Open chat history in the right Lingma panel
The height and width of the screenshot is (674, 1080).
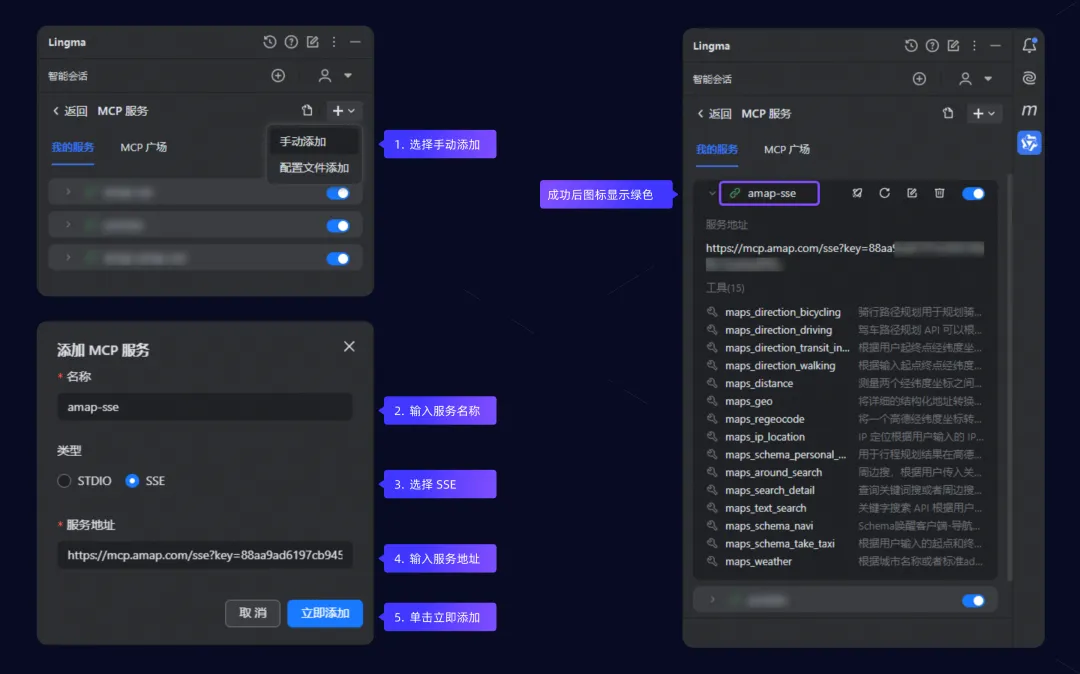pyautogui.click(x=911, y=45)
